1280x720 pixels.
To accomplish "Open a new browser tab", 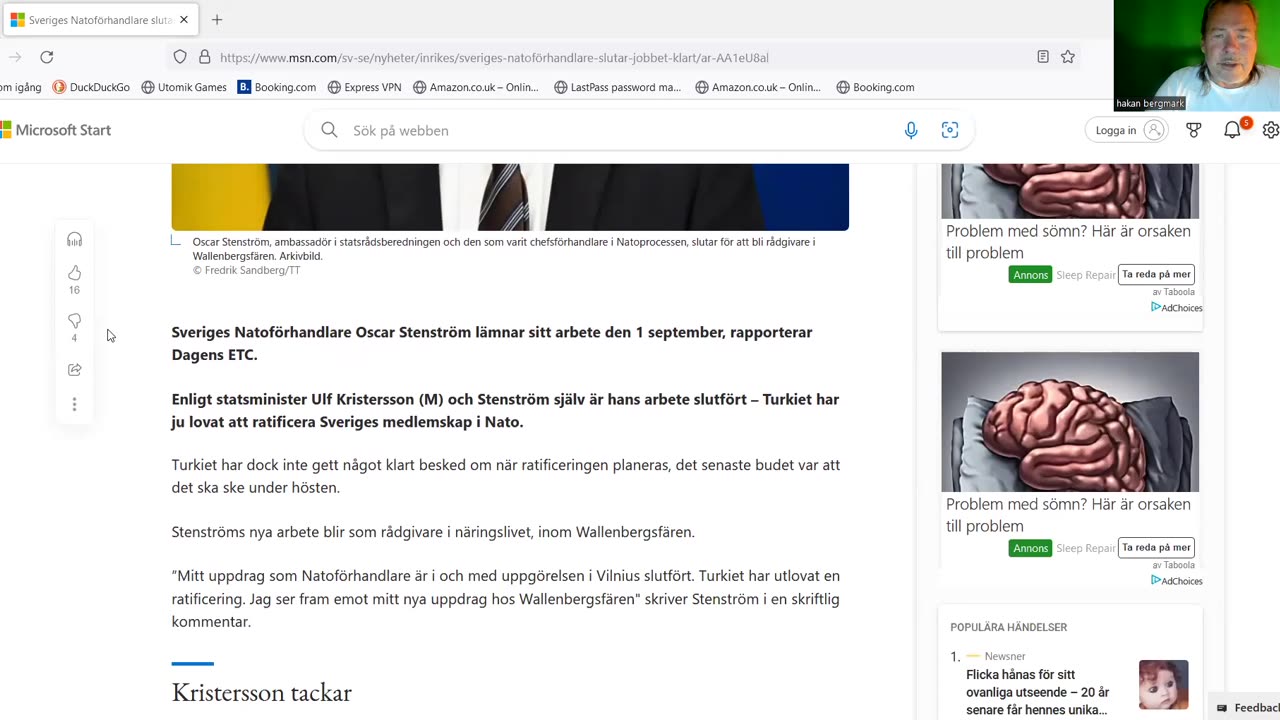I will pos(217,20).
